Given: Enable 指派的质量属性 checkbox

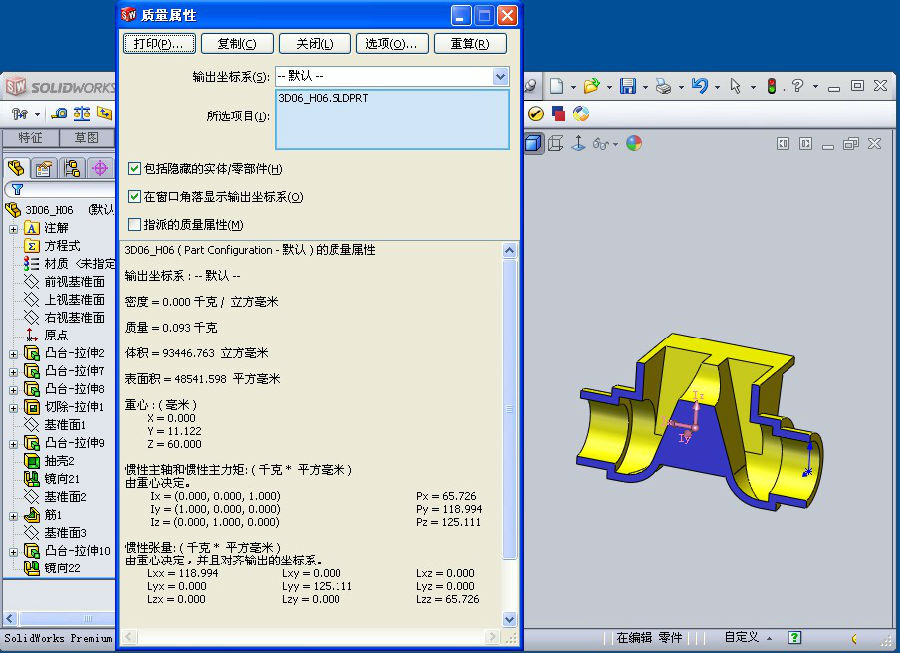Looking at the screenshot, I should (x=135, y=225).
